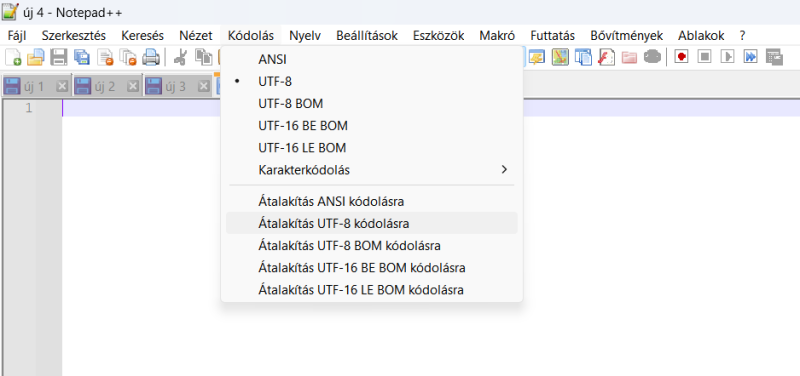The image size is (800, 376).
Task: Click the Save floppy disk icon
Action: click(59, 57)
